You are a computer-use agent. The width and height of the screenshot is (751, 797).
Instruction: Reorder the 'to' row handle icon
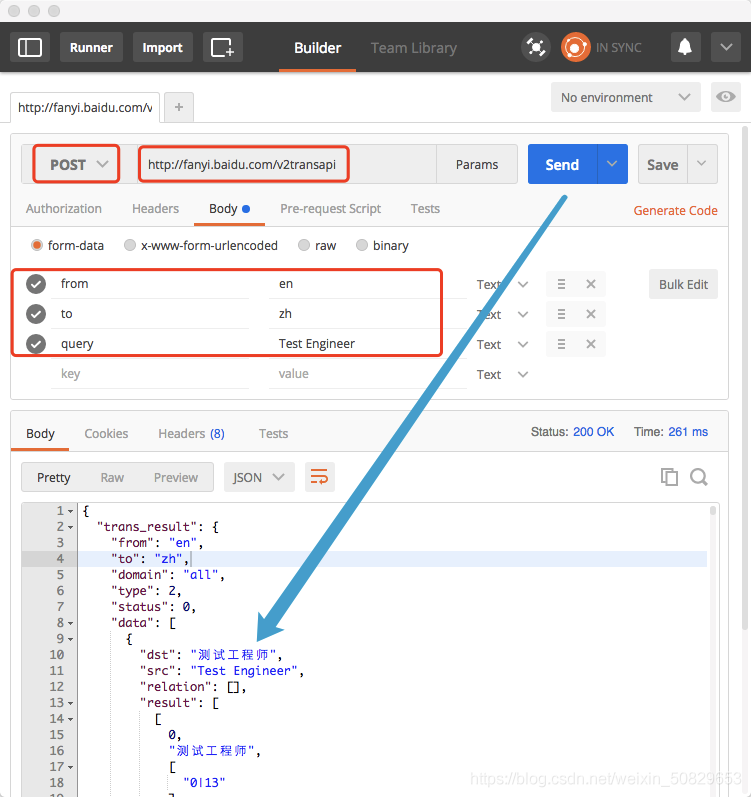(561, 314)
